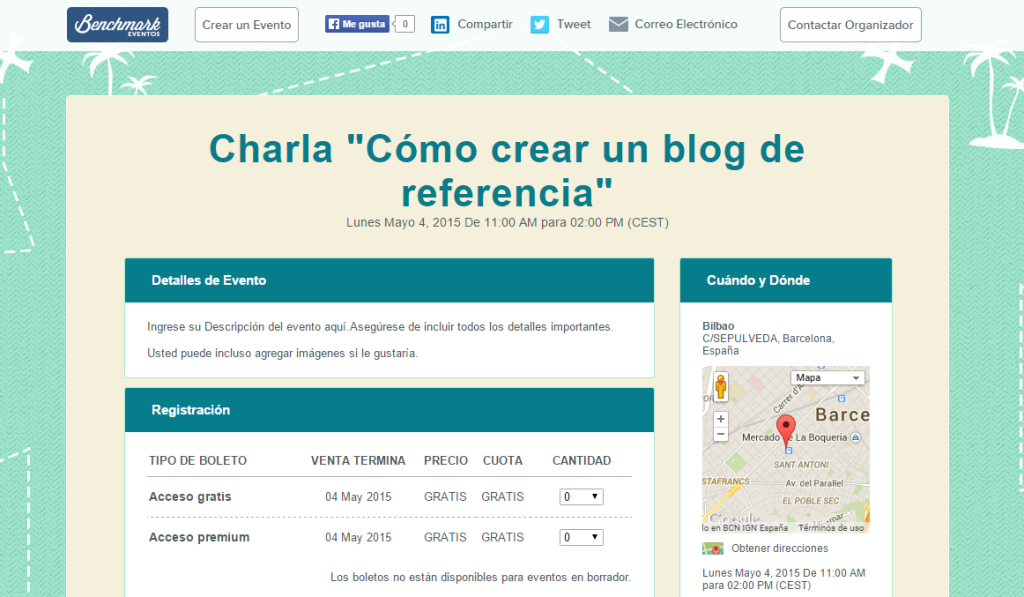The height and width of the screenshot is (597, 1024).
Task: Share the event with Tweet link
Action: pos(574,24)
